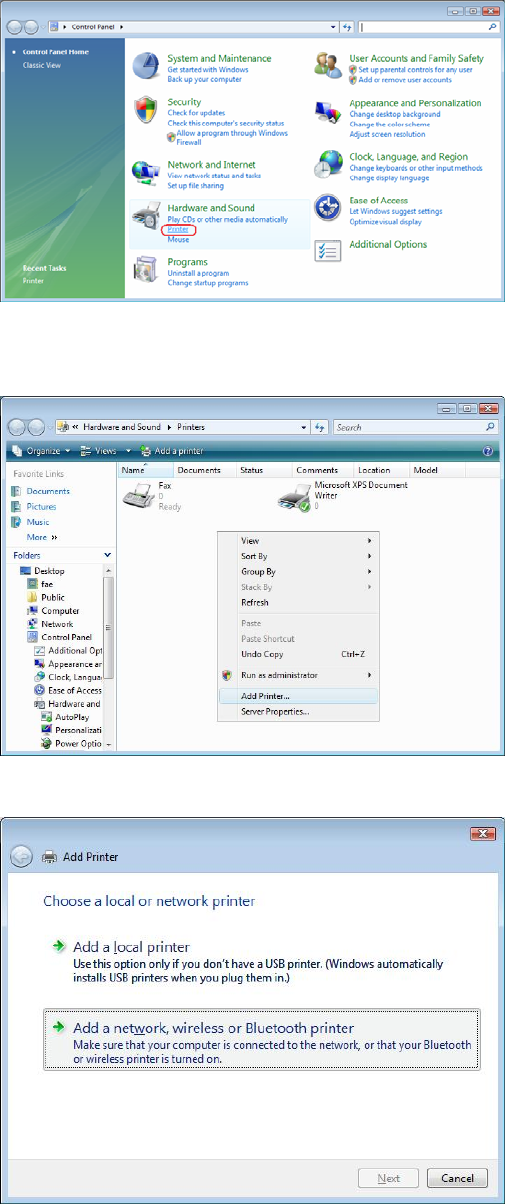Viewport: 505px width, 1204px height.
Task: Select AutoPlay in the Folders tree
Action: [x=70, y=717]
